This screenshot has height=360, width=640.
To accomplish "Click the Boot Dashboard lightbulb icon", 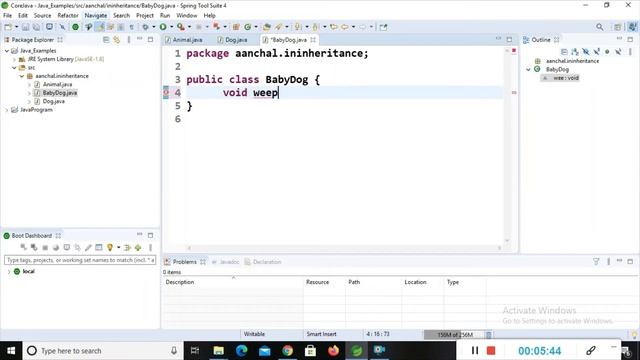I will click(x=109, y=247).
